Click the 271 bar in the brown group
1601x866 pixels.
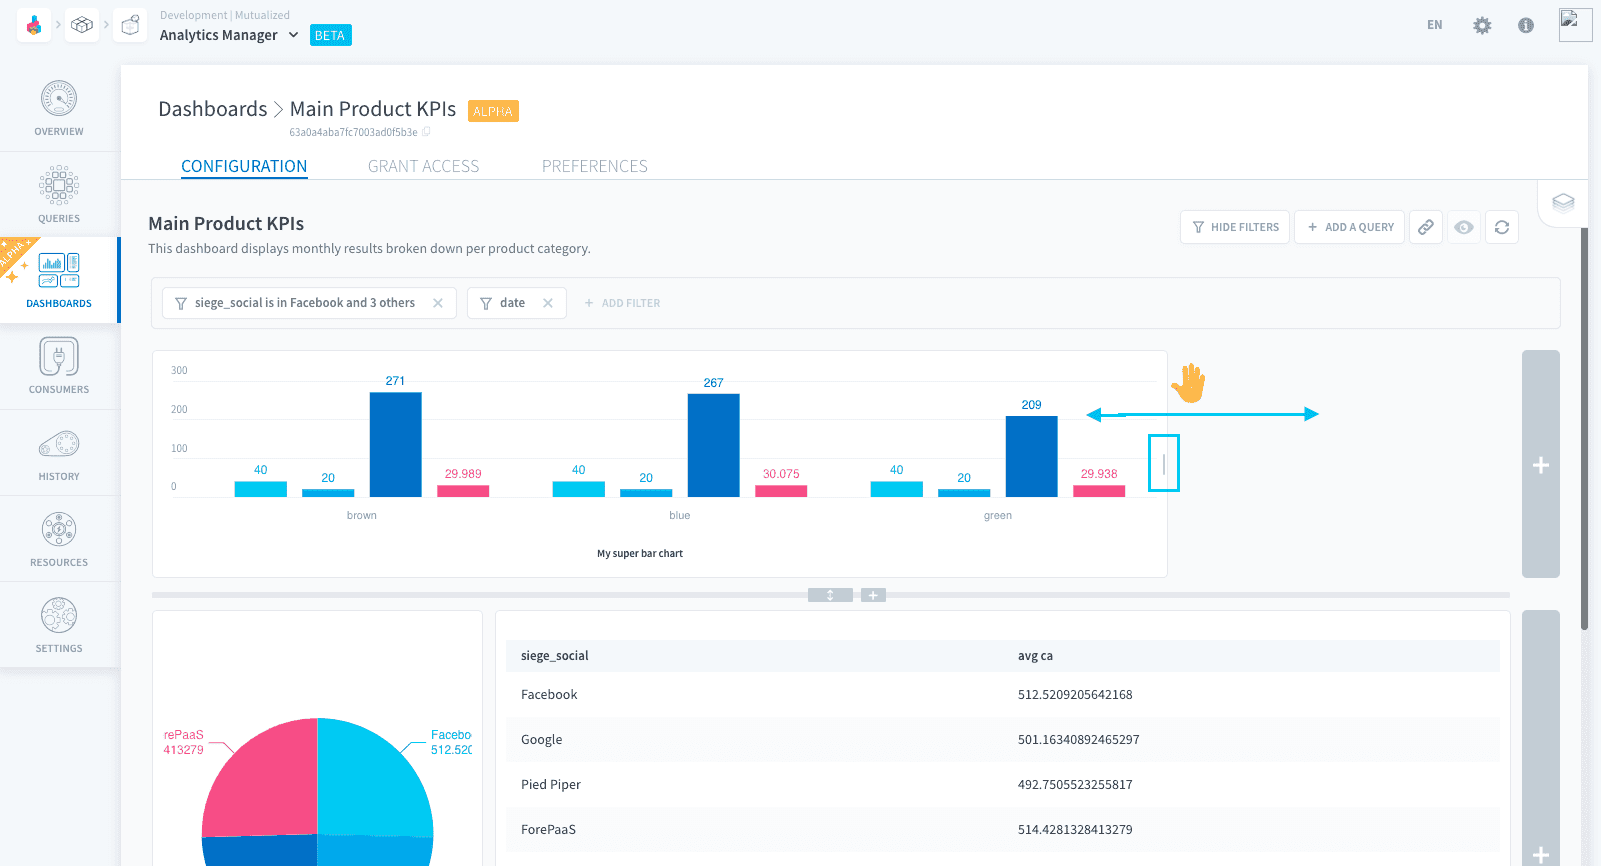pyautogui.click(x=396, y=444)
